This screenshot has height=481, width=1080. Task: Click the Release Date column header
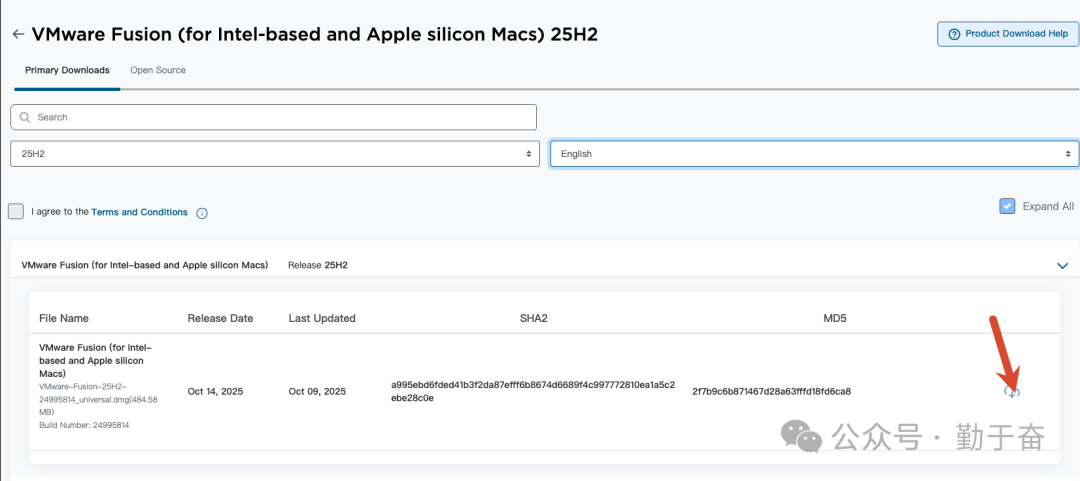point(220,318)
